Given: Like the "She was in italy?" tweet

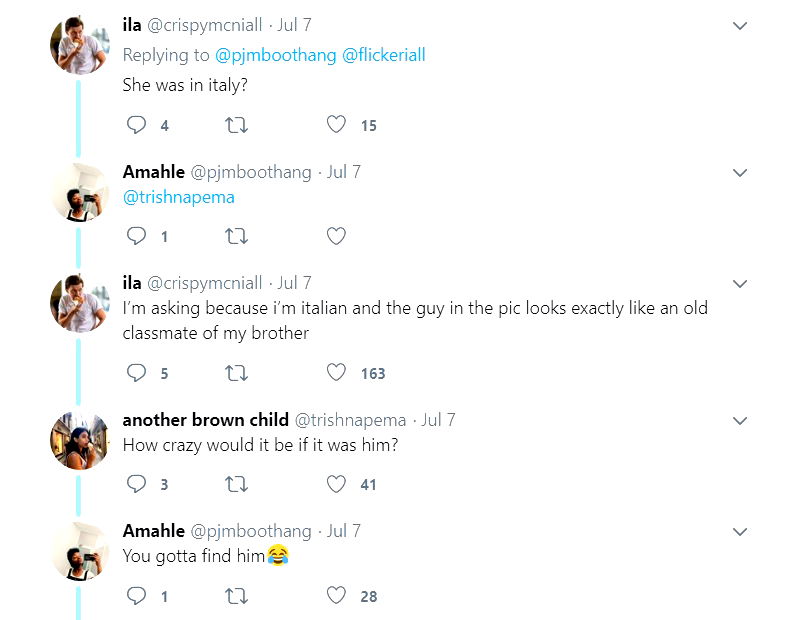Looking at the screenshot, I should click(x=337, y=125).
